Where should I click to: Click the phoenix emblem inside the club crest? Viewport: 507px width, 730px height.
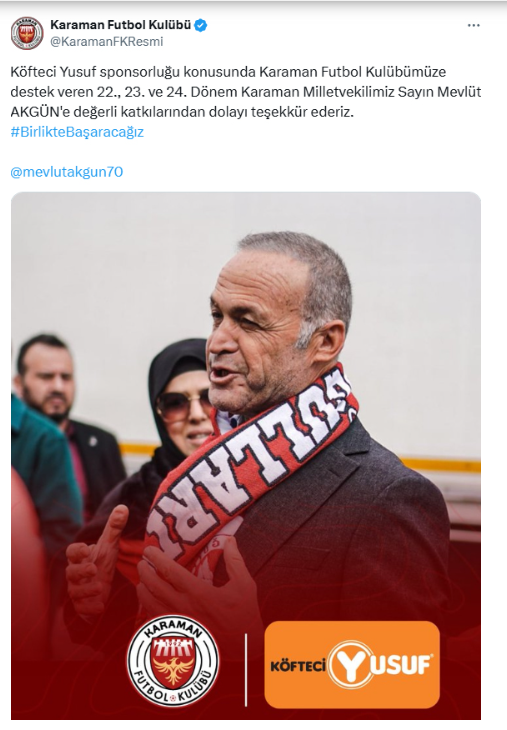click(x=173, y=670)
